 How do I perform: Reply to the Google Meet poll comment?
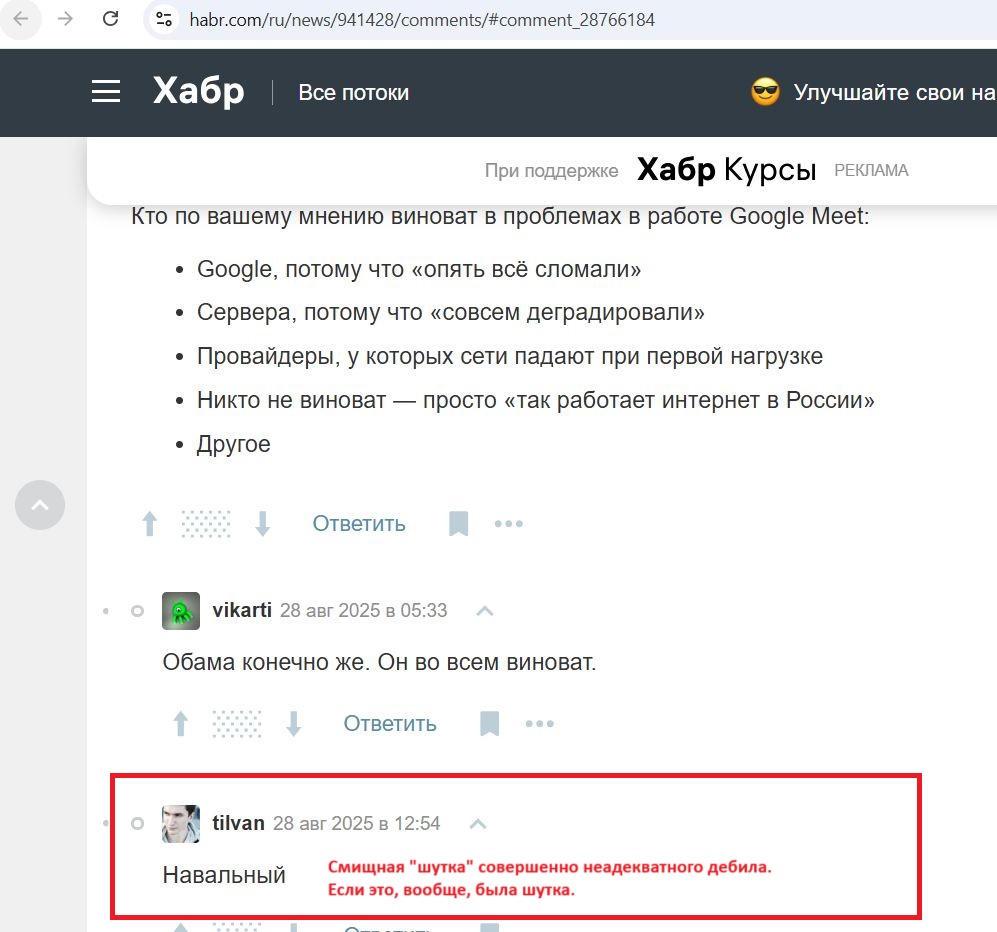pos(358,524)
